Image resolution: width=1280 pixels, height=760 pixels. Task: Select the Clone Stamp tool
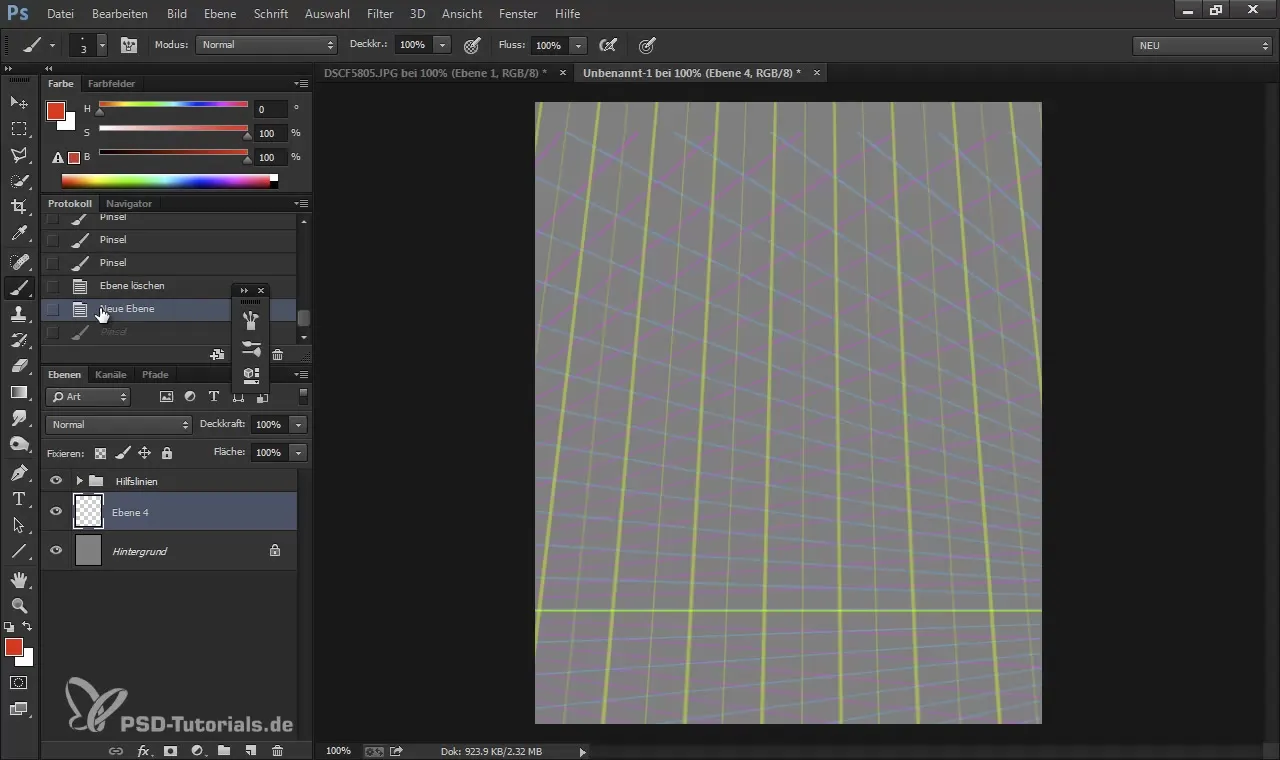[19, 314]
